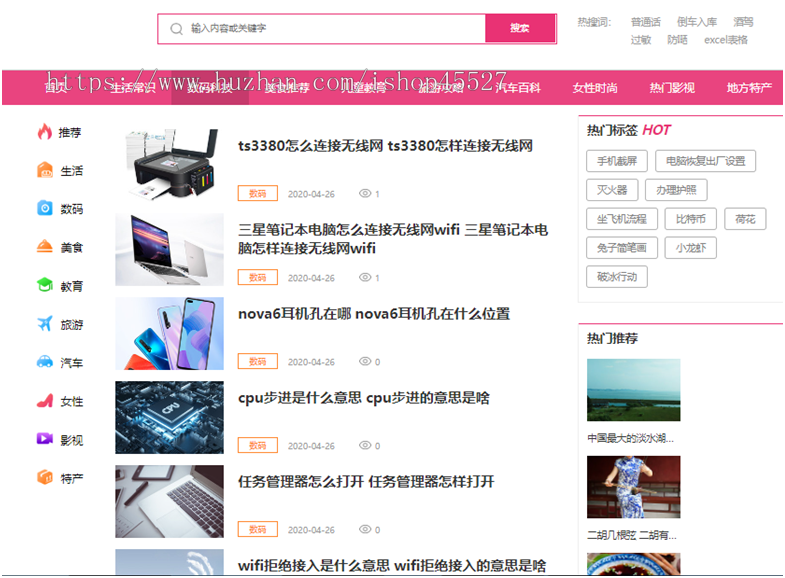785x578 pixels.
Task: Open the 数码科技 navigation tab
Action: pyautogui.click(x=210, y=88)
